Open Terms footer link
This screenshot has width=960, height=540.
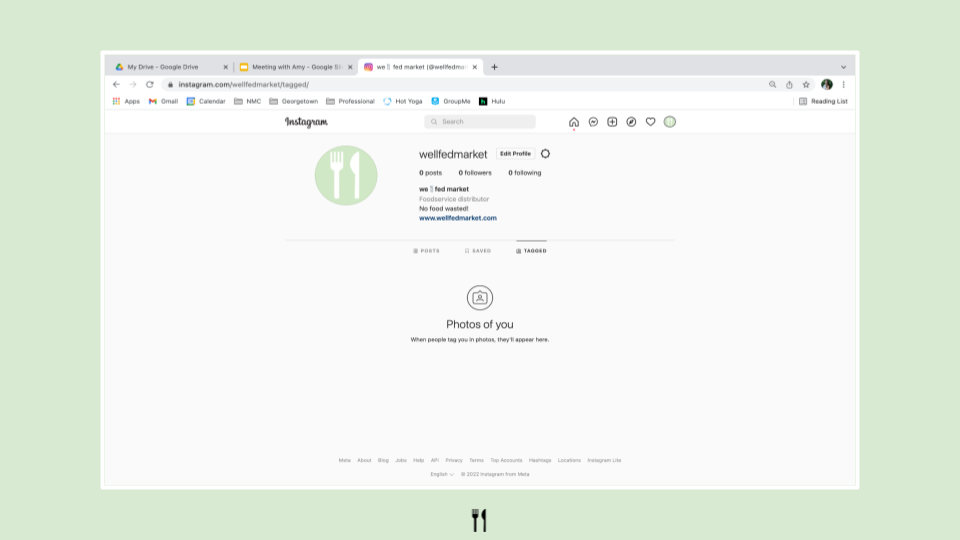[476, 460]
